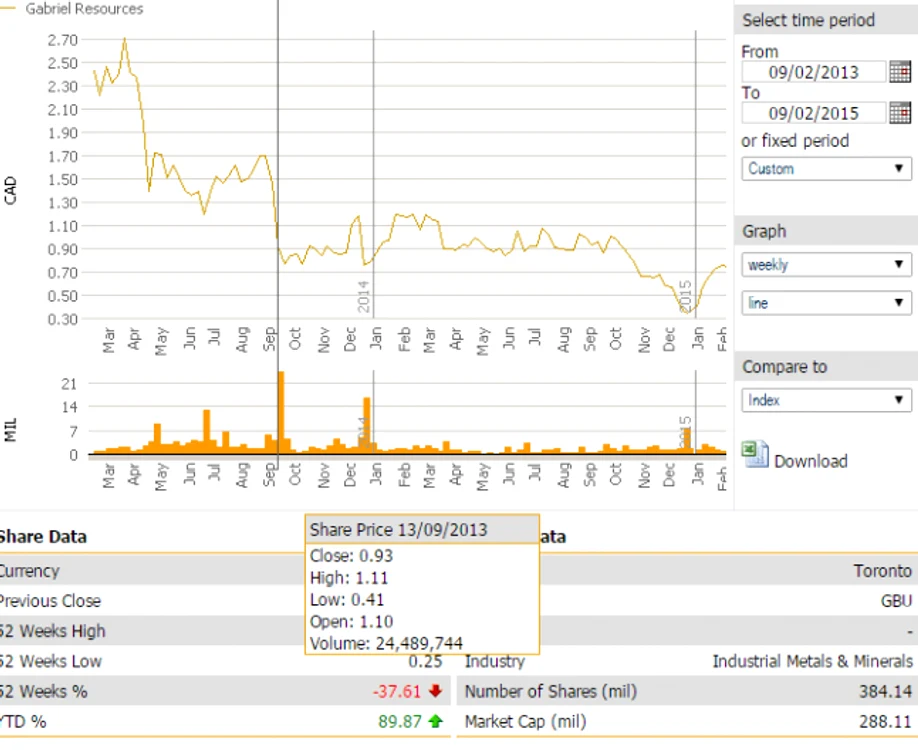
Task: Click the January 2014 volume spike bar
Action: tap(367, 424)
